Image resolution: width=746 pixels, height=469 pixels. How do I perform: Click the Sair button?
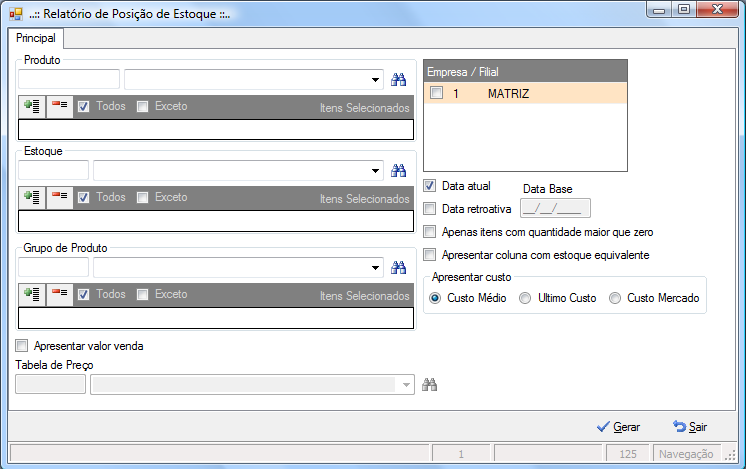coord(690,427)
